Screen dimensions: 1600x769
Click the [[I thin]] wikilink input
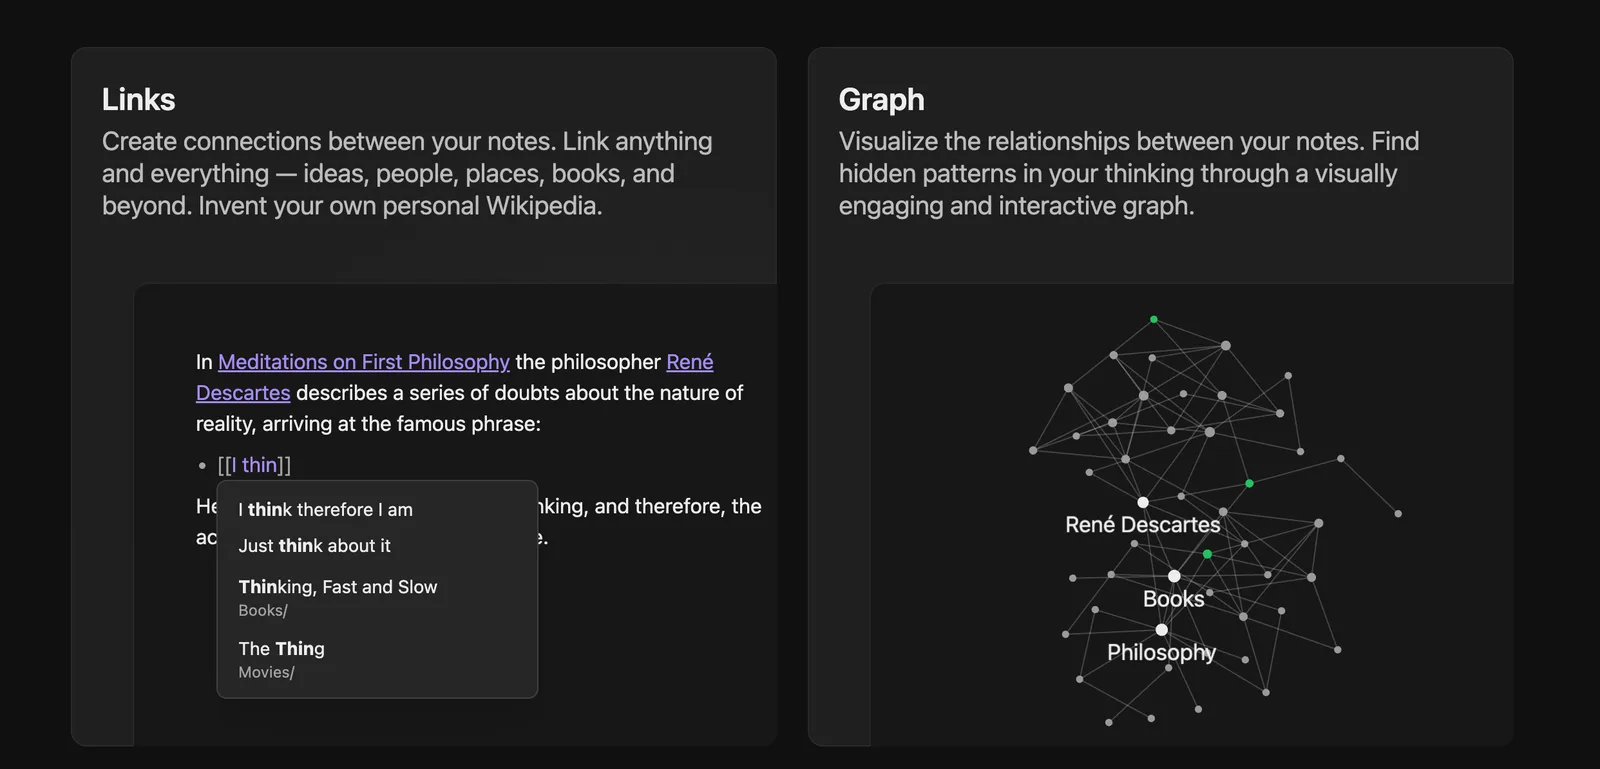(x=254, y=465)
